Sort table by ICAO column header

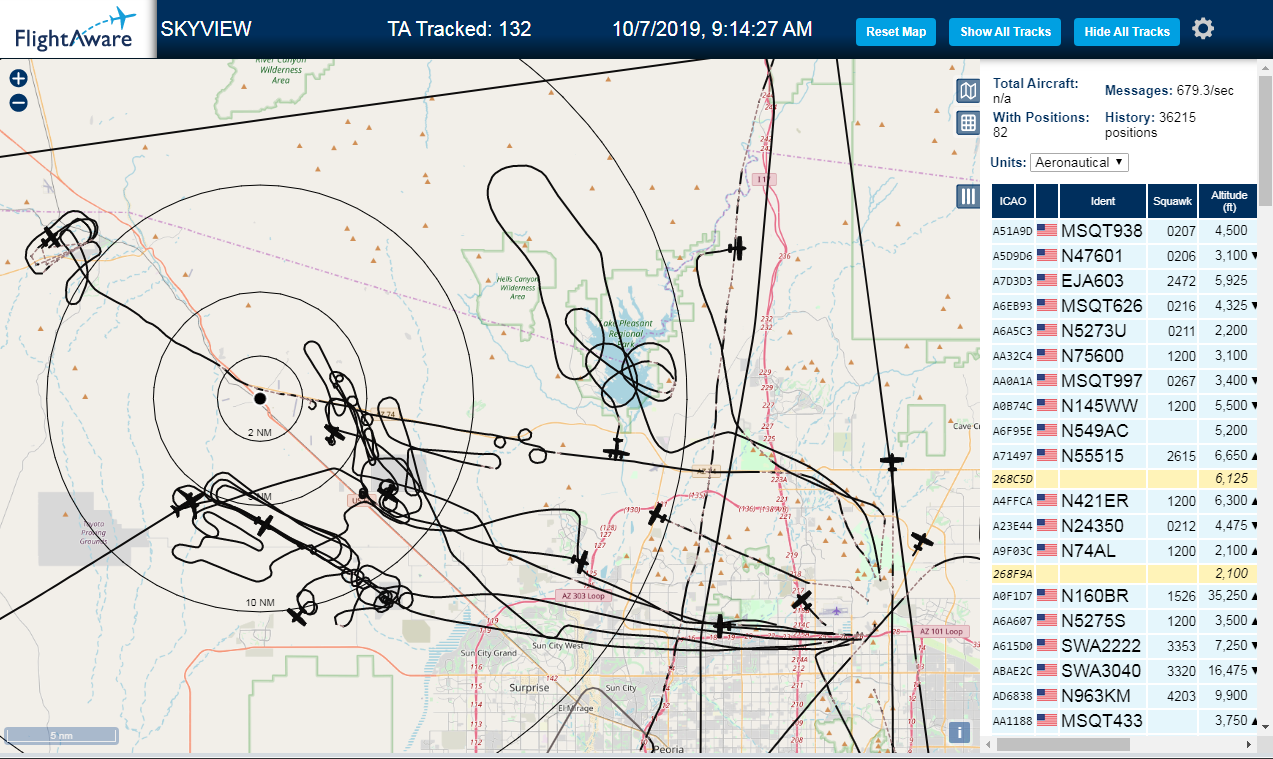pos(1013,201)
